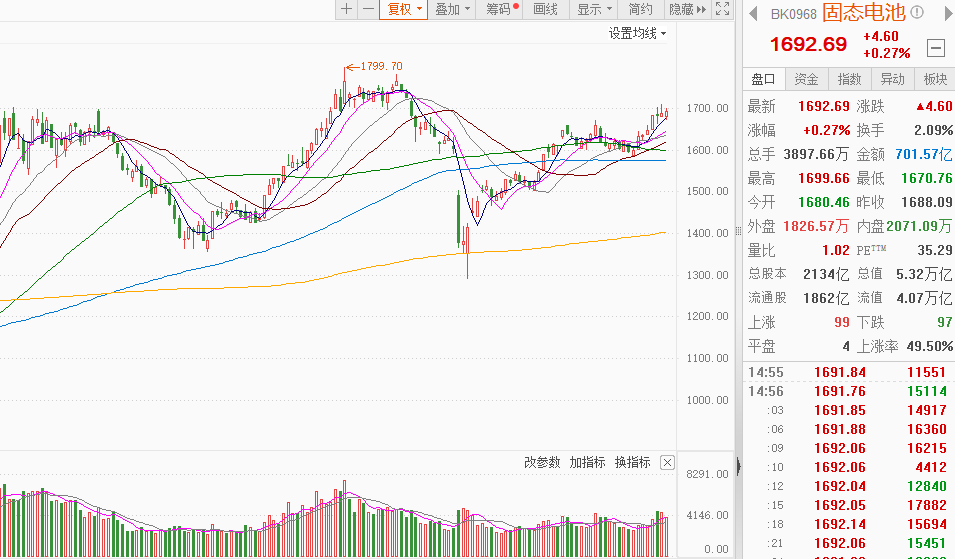Toggle the 隐藏 hide panel button
The height and width of the screenshot is (559, 955).
(x=687, y=9)
